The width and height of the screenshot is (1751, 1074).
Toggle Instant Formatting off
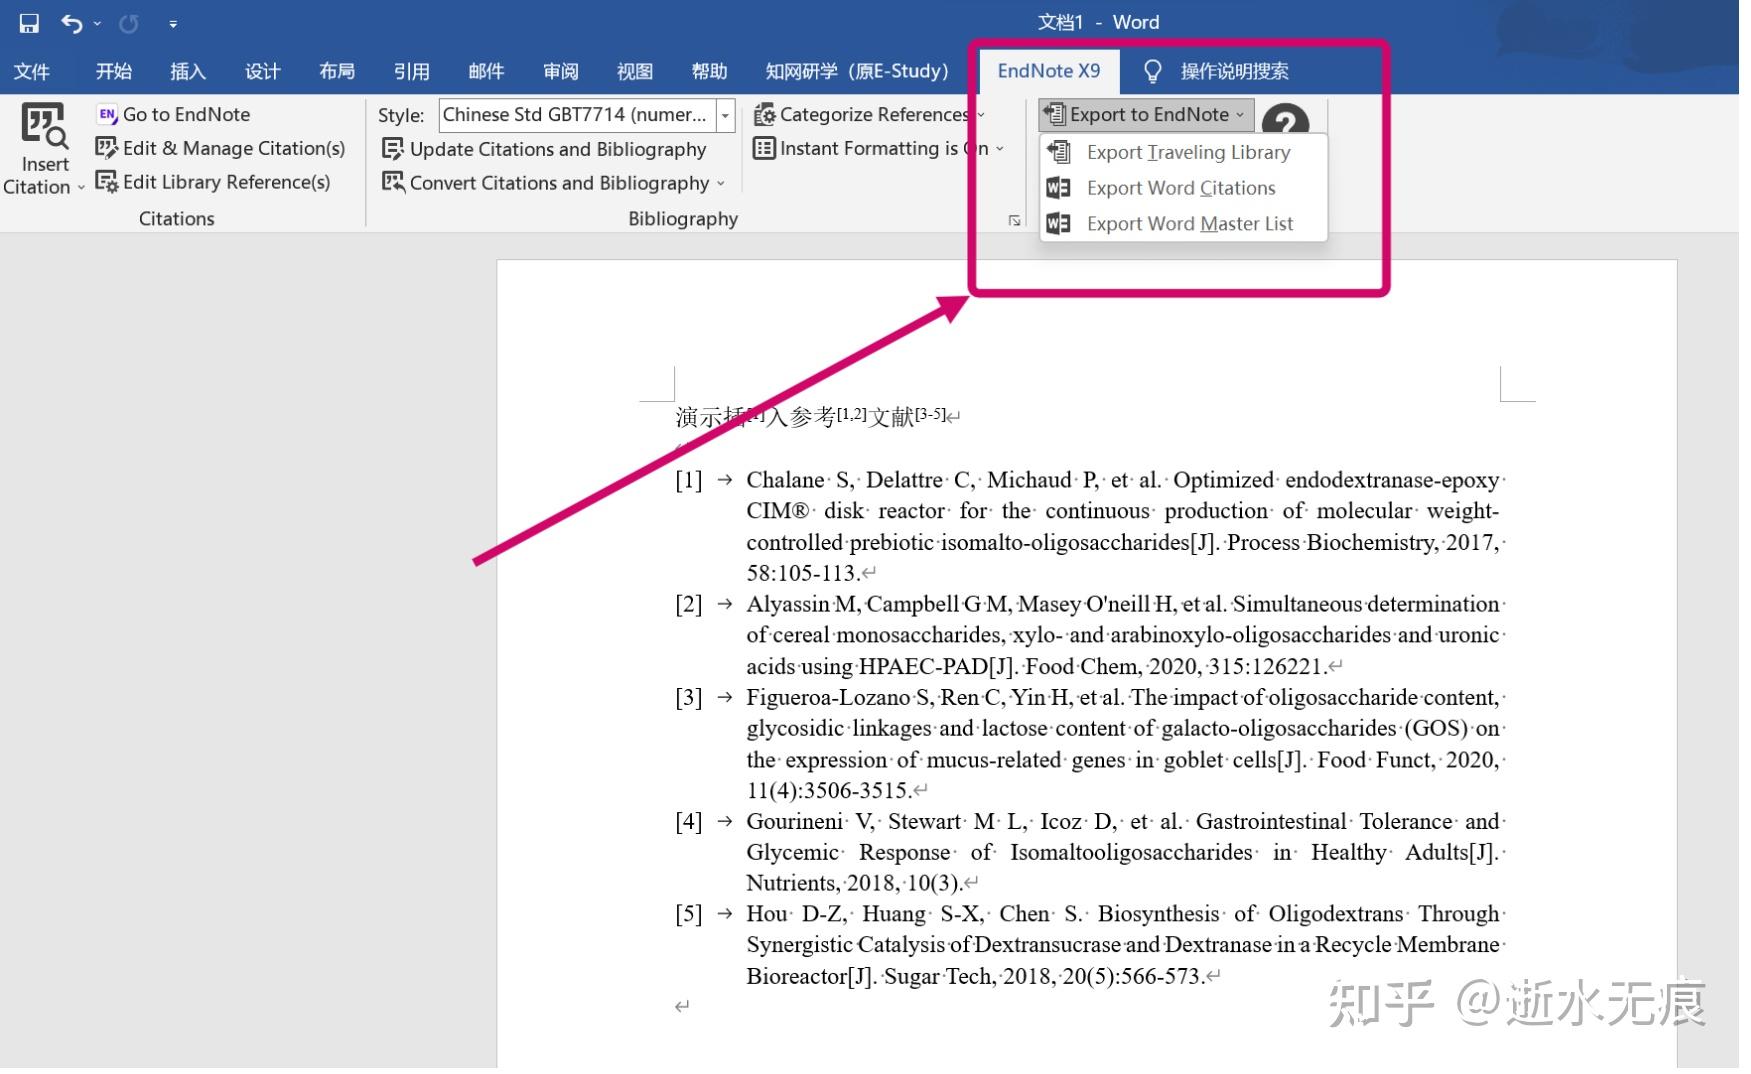880,148
